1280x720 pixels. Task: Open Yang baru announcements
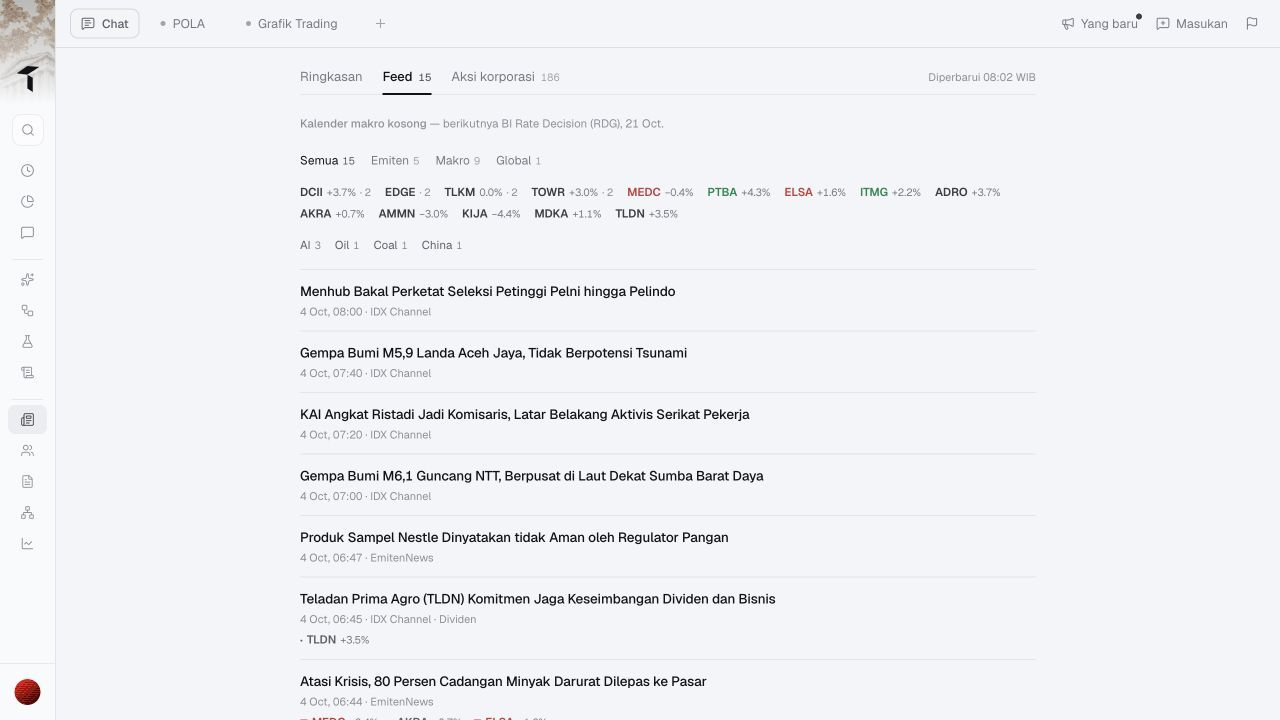click(1099, 23)
